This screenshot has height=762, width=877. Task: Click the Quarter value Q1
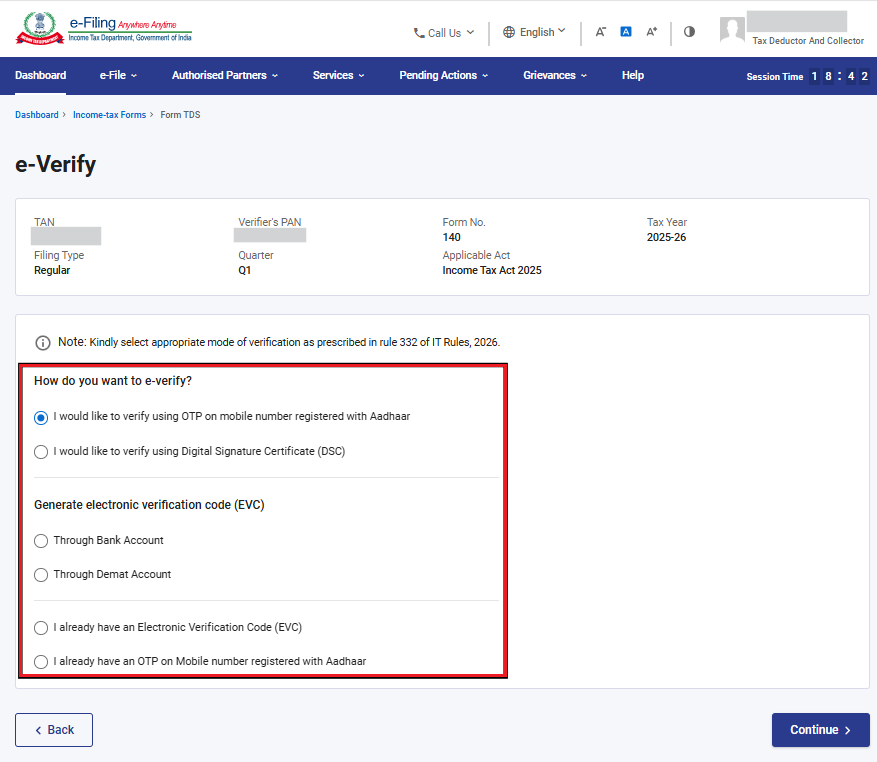244,270
